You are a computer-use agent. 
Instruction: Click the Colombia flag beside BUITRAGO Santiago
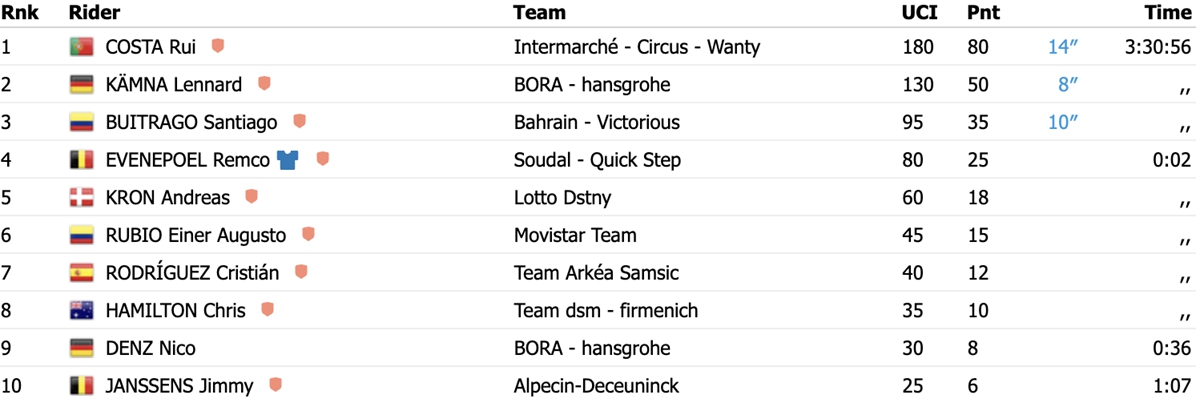81,123
